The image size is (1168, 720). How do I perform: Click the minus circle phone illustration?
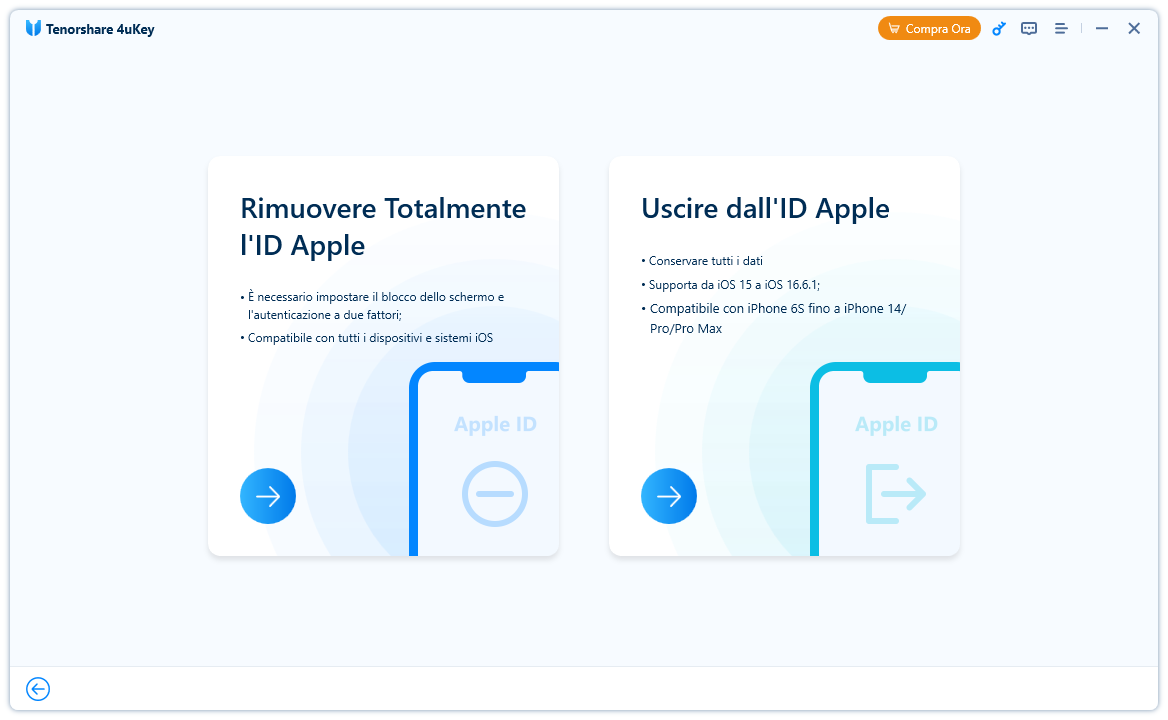495,494
